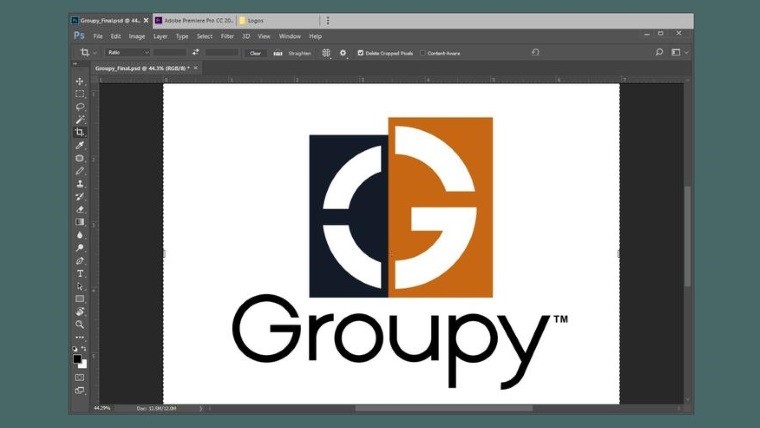This screenshot has height=428, width=760.
Task: Select the Crop tool in the toolbox
Action: (x=80, y=132)
